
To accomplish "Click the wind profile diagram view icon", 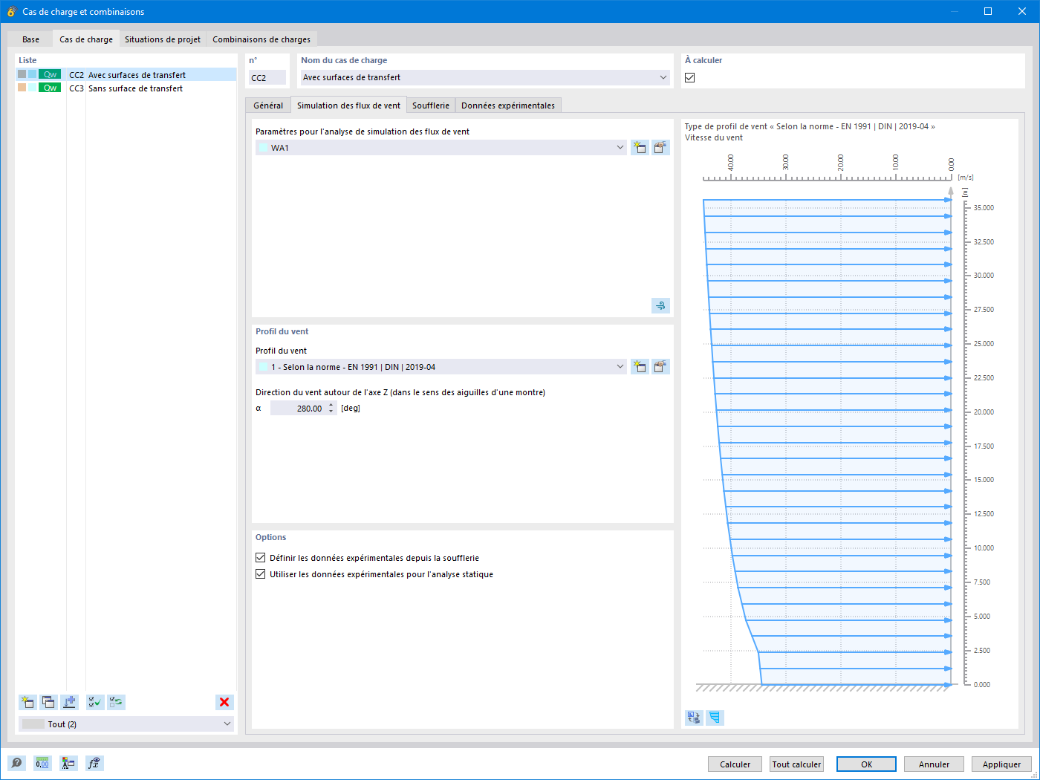I will point(714,718).
